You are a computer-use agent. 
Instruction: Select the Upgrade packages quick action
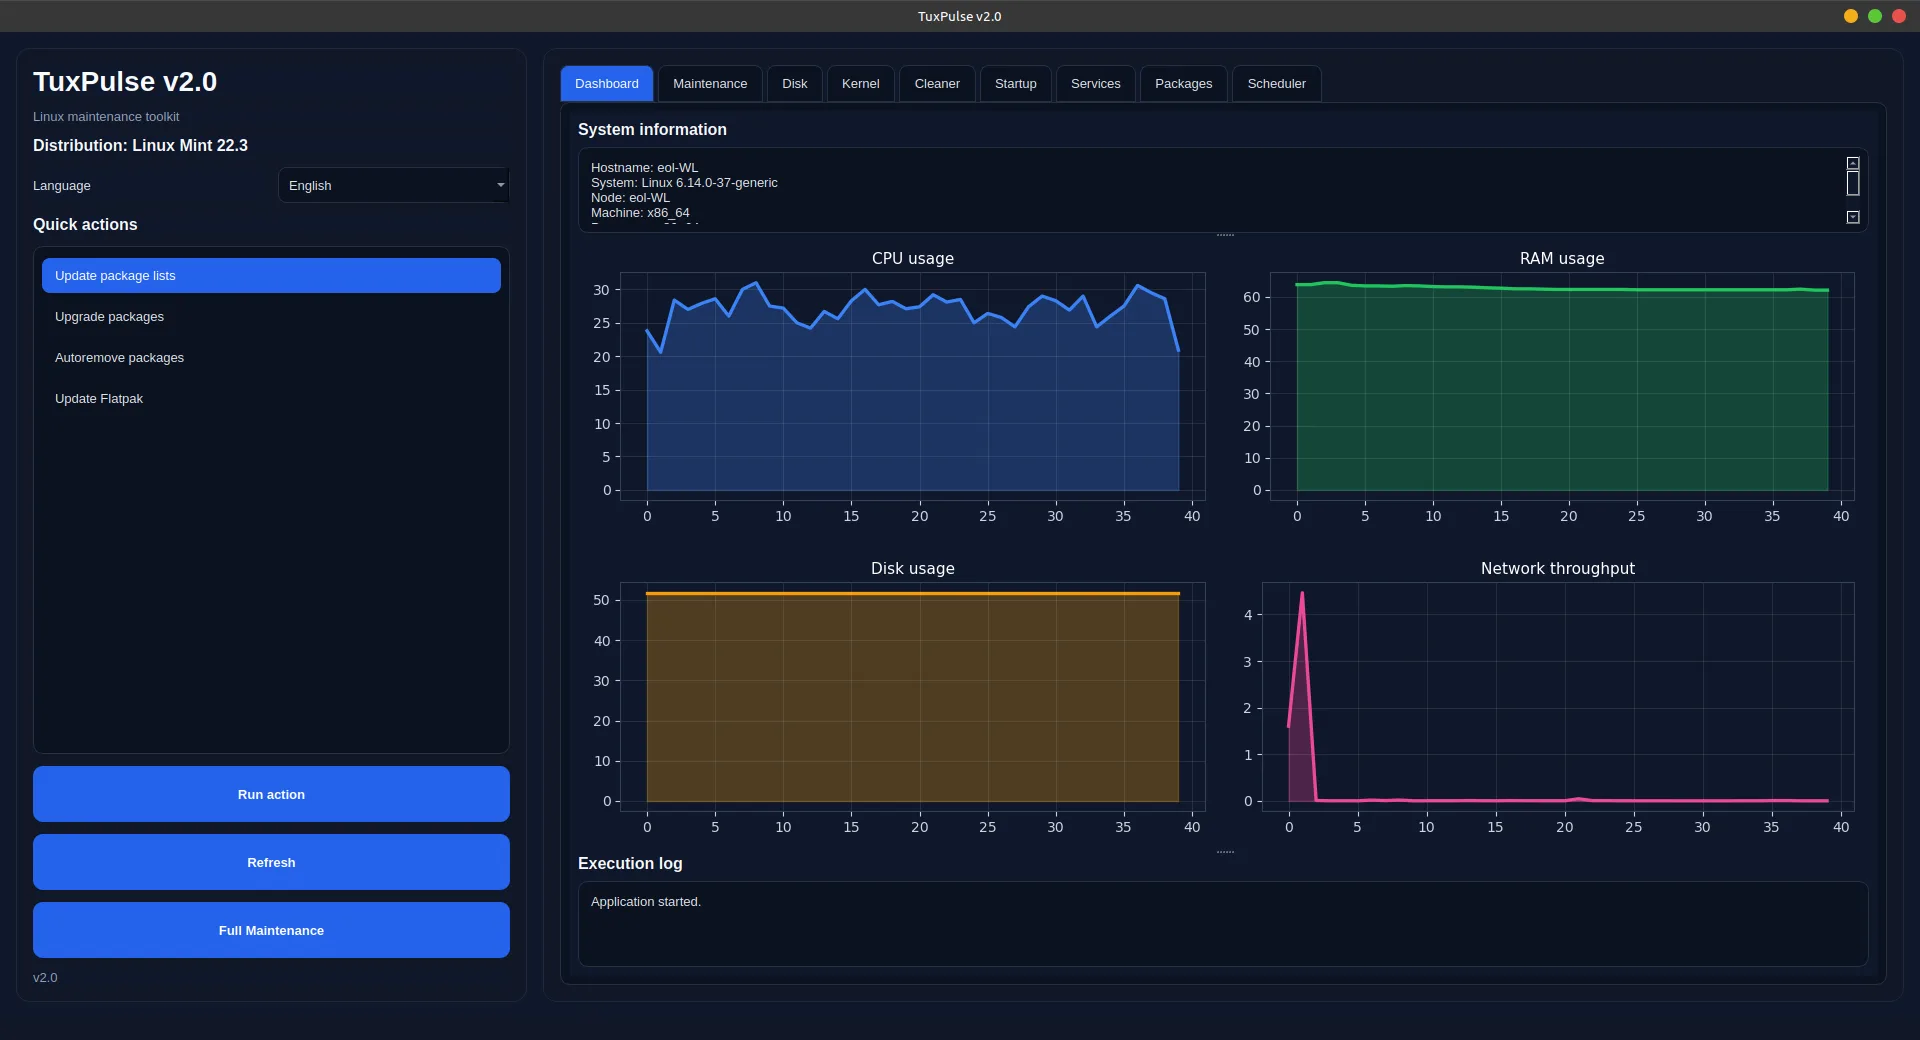tap(270, 316)
